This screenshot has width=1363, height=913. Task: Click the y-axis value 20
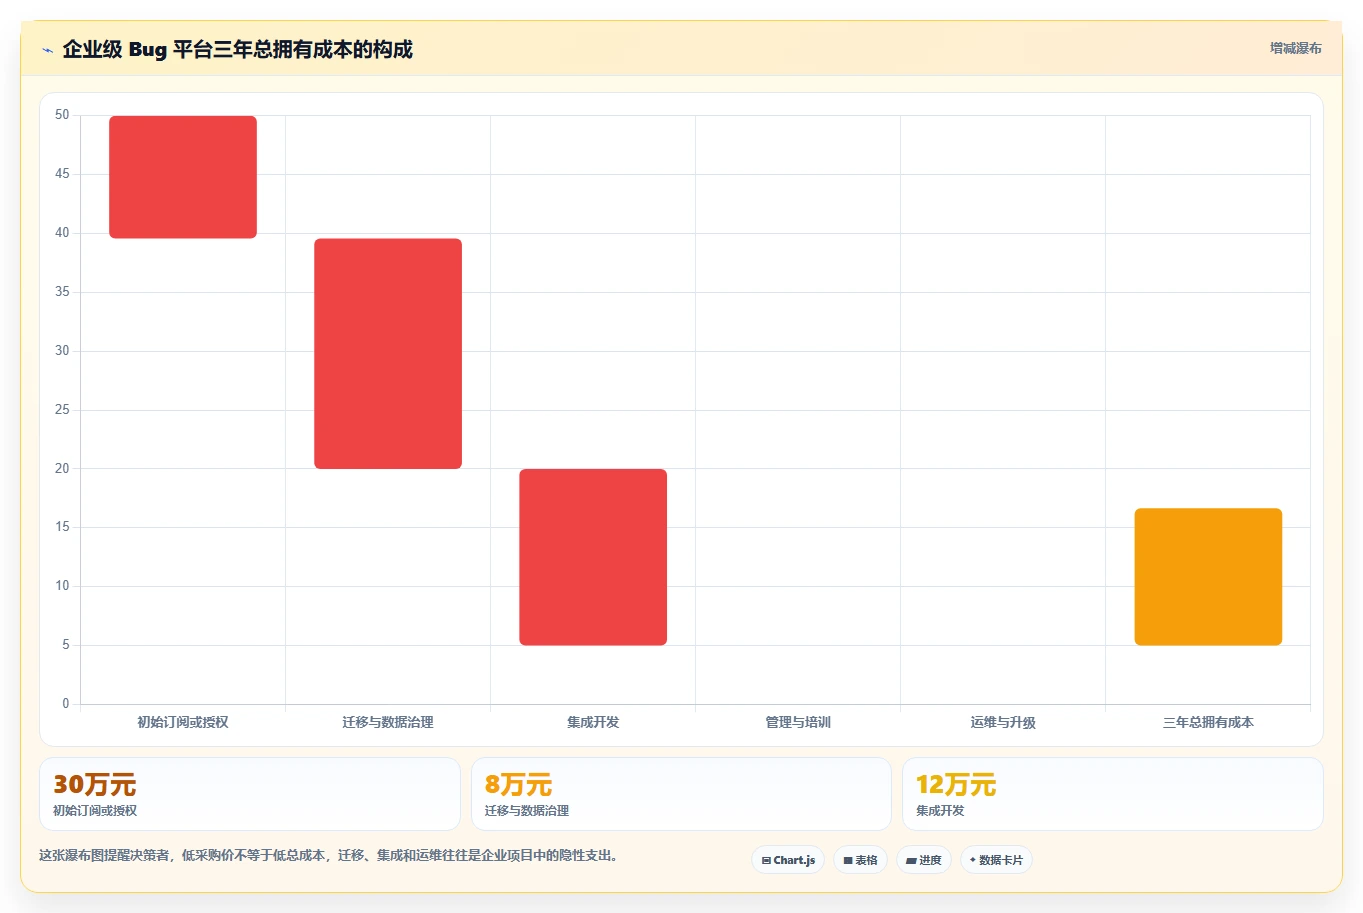click(x=62, y=468)
